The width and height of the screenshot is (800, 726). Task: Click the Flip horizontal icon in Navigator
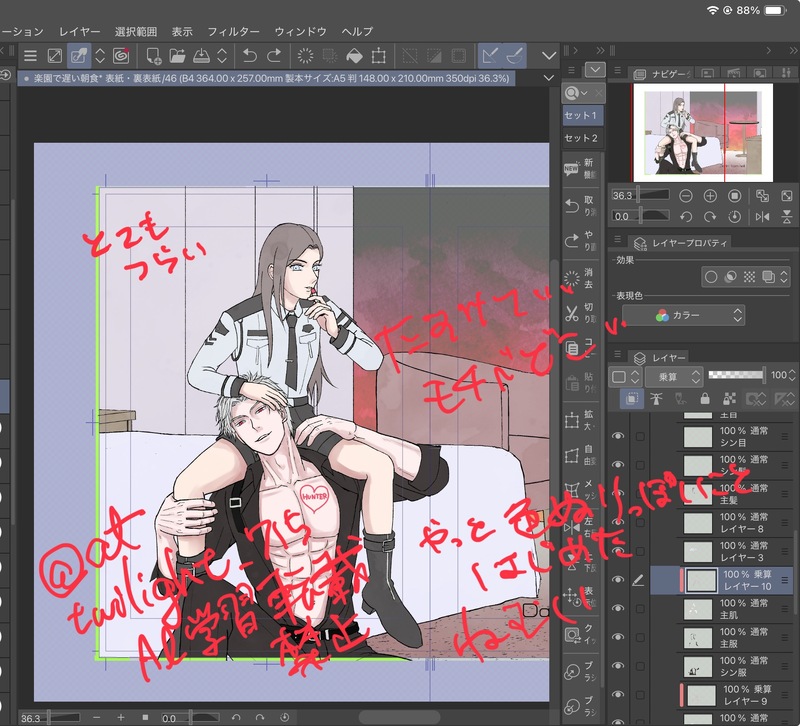762,217
